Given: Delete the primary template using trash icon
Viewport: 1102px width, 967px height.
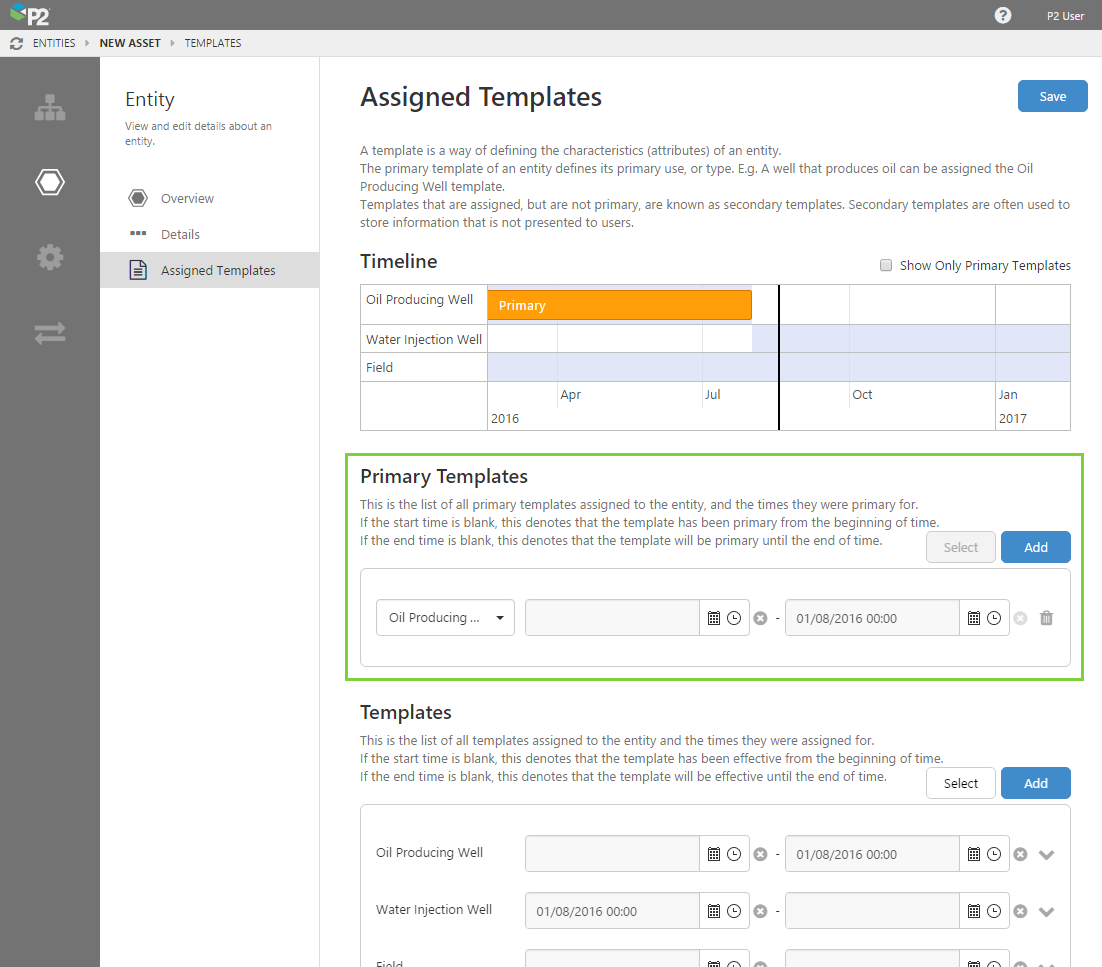Looking at the screenshot, I should [1046, 618].
